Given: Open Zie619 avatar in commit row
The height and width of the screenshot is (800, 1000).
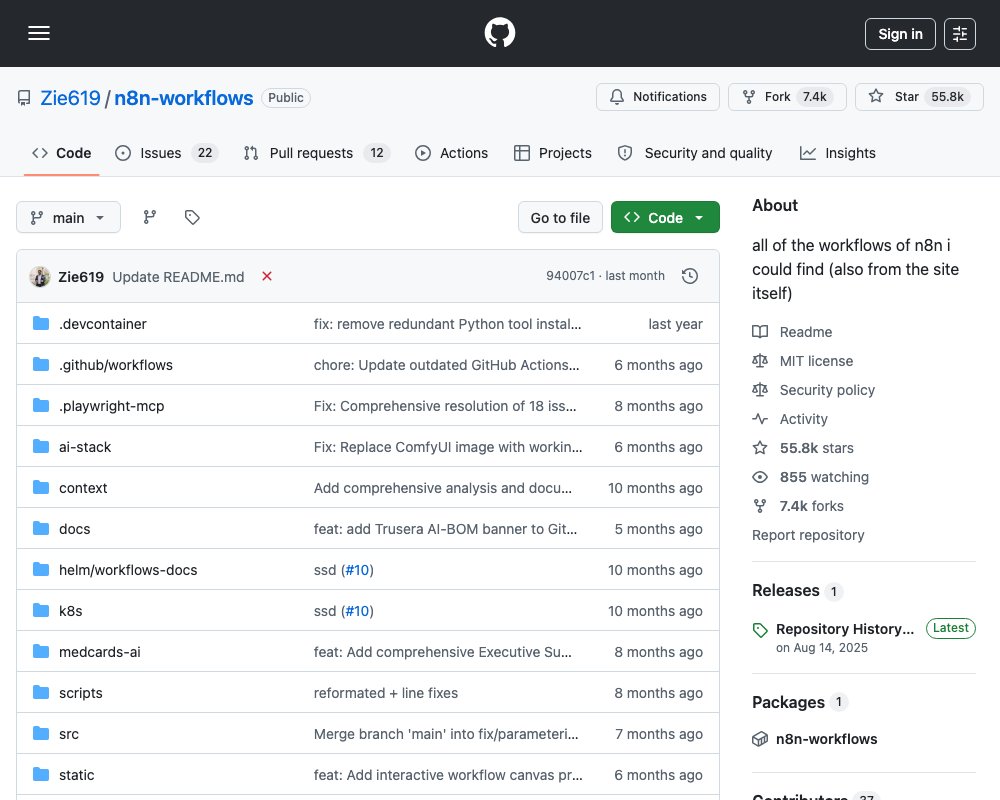Looking at the screenshot, I should click(x=40, y=277).
